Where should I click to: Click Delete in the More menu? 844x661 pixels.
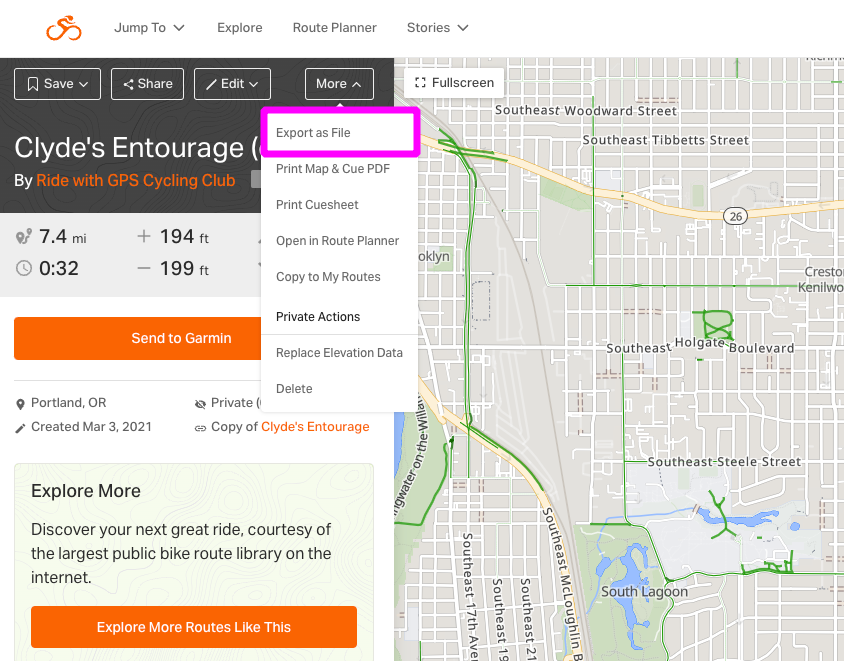(x=339, y=389)
